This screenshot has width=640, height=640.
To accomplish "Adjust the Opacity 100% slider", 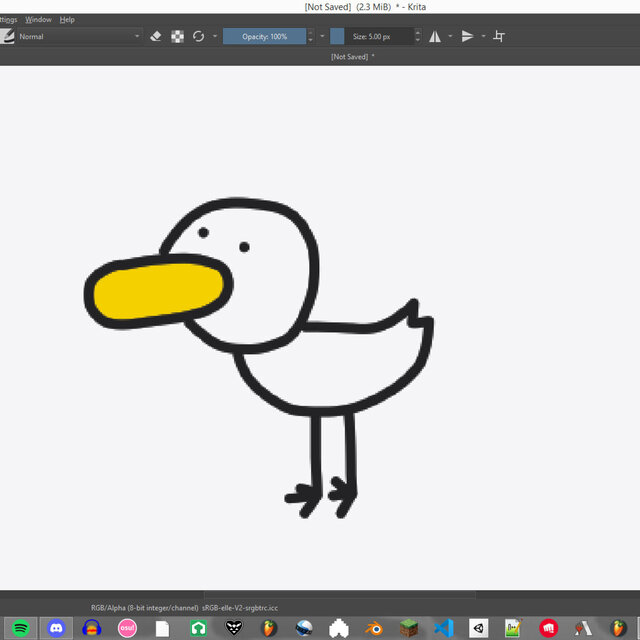I will tap(264, 36).
